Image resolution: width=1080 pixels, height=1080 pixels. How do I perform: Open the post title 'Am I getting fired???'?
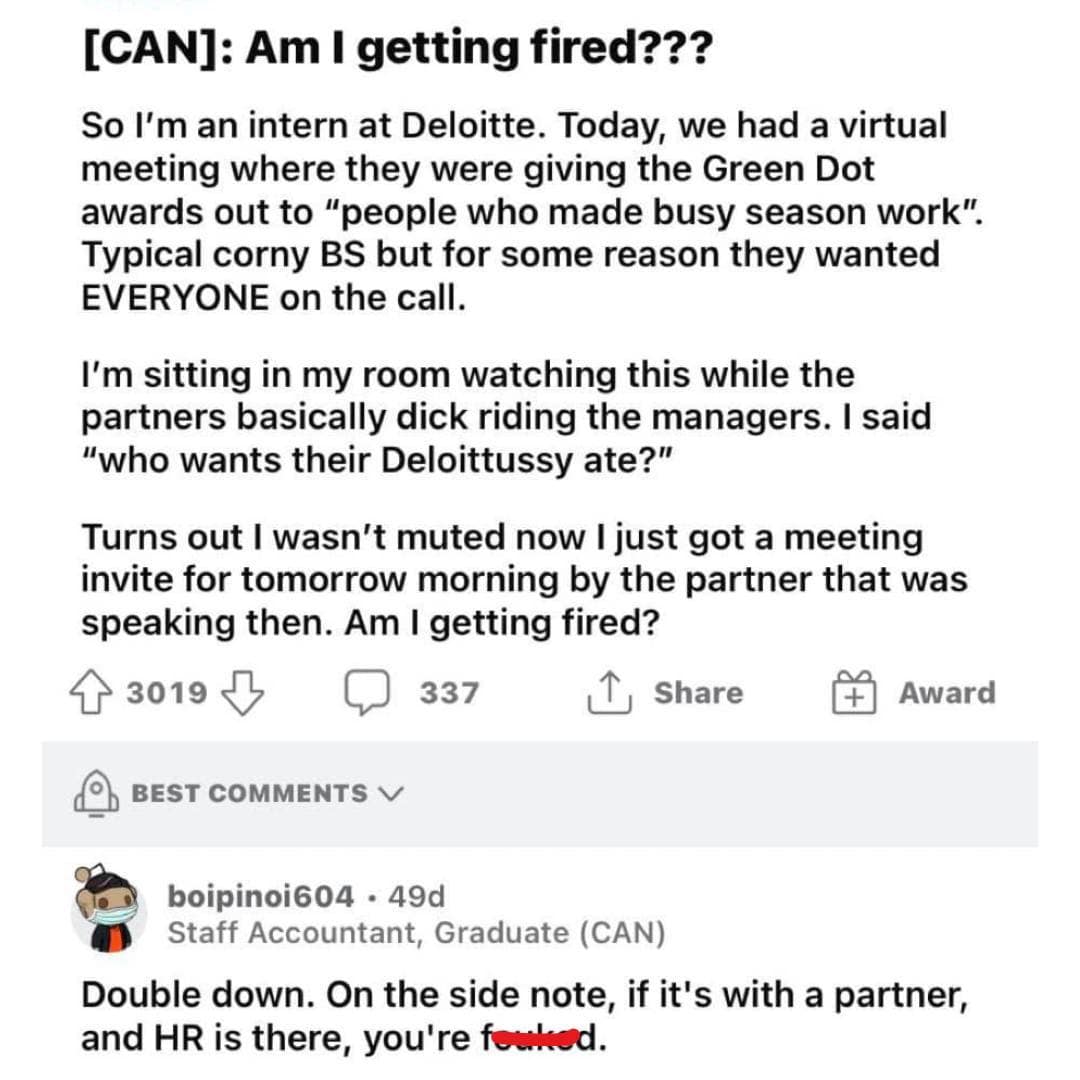[395, 47]
